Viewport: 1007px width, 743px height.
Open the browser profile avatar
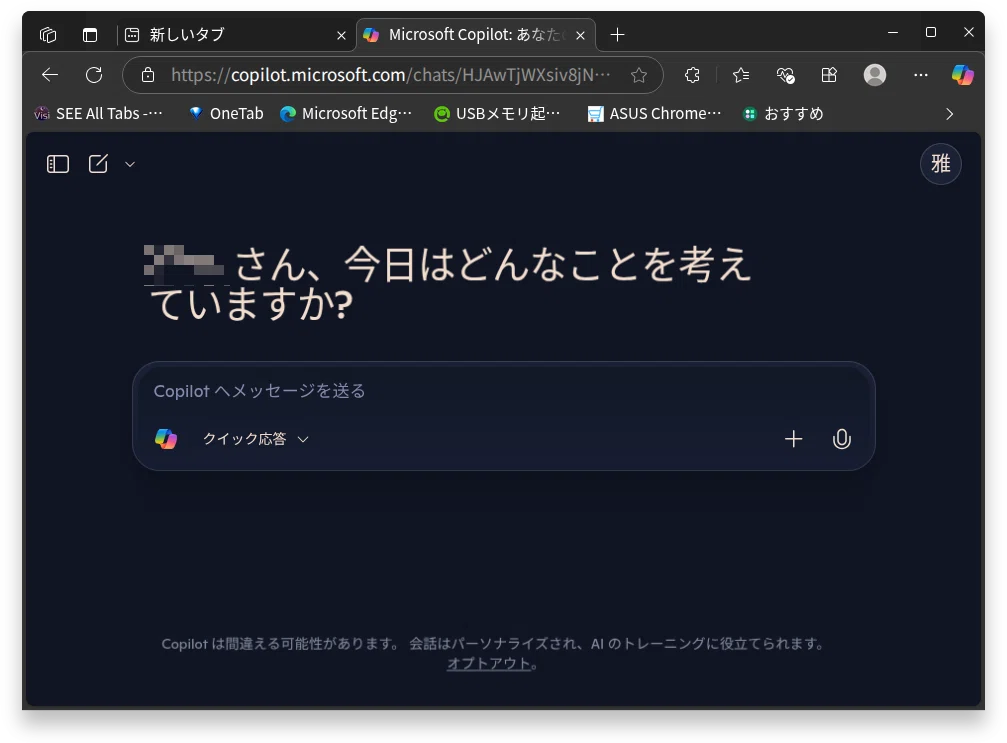[875, 75]
